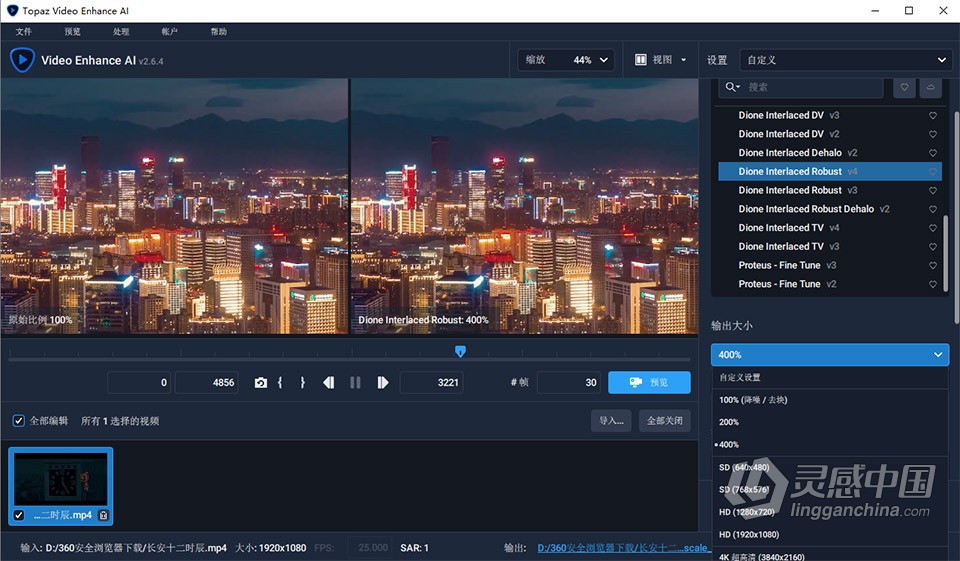The height and width of the screenshot is (561, 960).
Task: Set trim end with the right brace icon
Action: point(302,383)
